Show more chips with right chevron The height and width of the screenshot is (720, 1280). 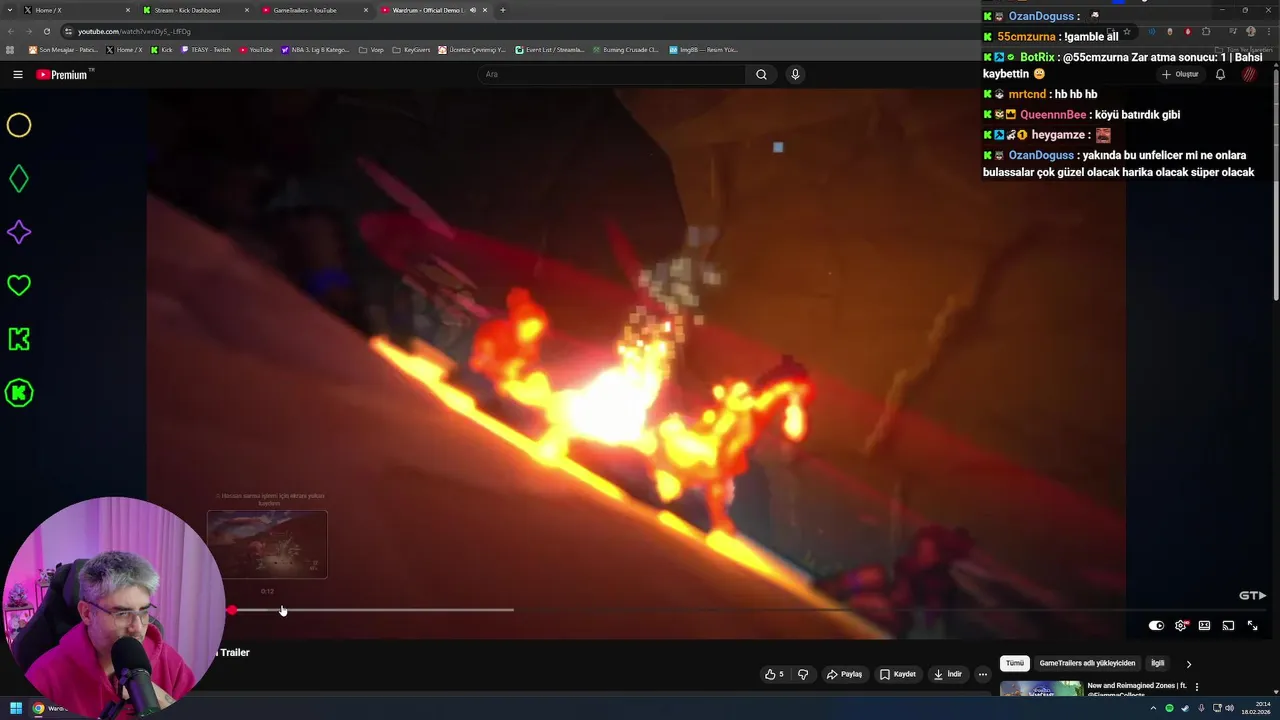tap(1188, 664)
